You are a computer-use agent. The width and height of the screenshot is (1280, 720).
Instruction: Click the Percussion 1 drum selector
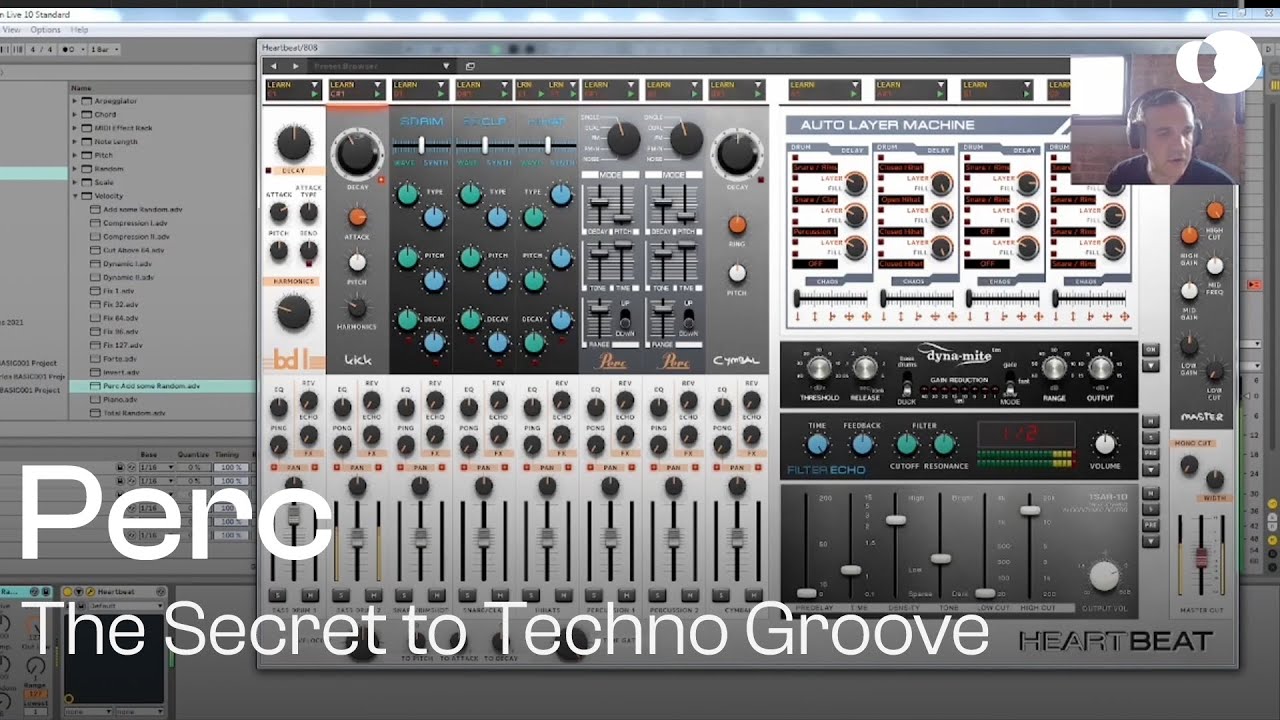pyautogui.click(x=817, y=232)
